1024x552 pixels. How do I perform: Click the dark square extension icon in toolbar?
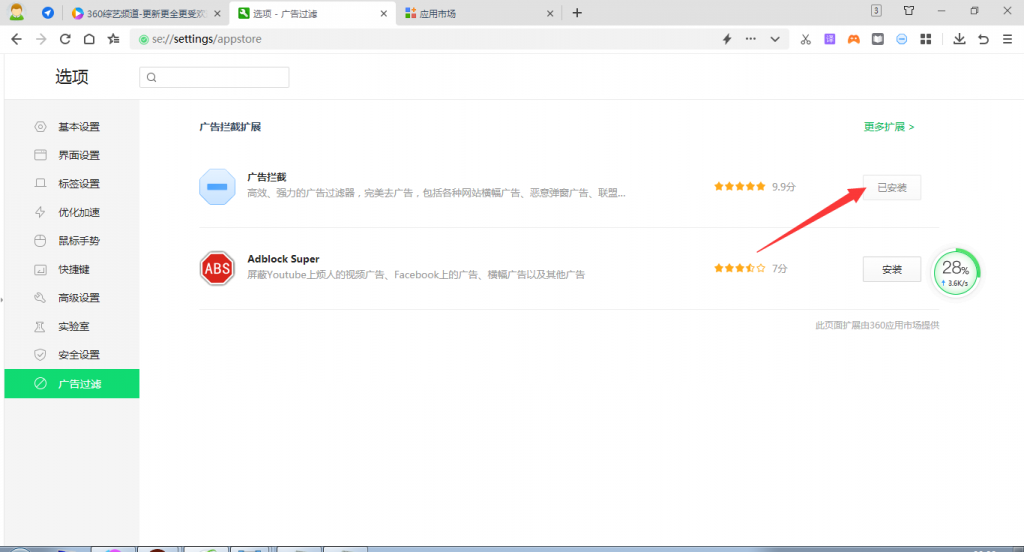pyautogui.click(x=878, y=39)
